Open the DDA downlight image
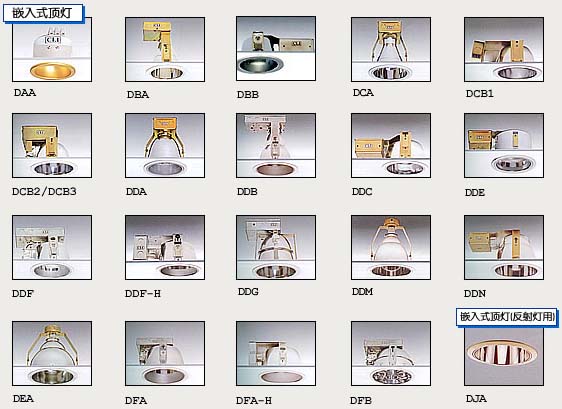The image size is (562, 409). [x=165, y=146]
